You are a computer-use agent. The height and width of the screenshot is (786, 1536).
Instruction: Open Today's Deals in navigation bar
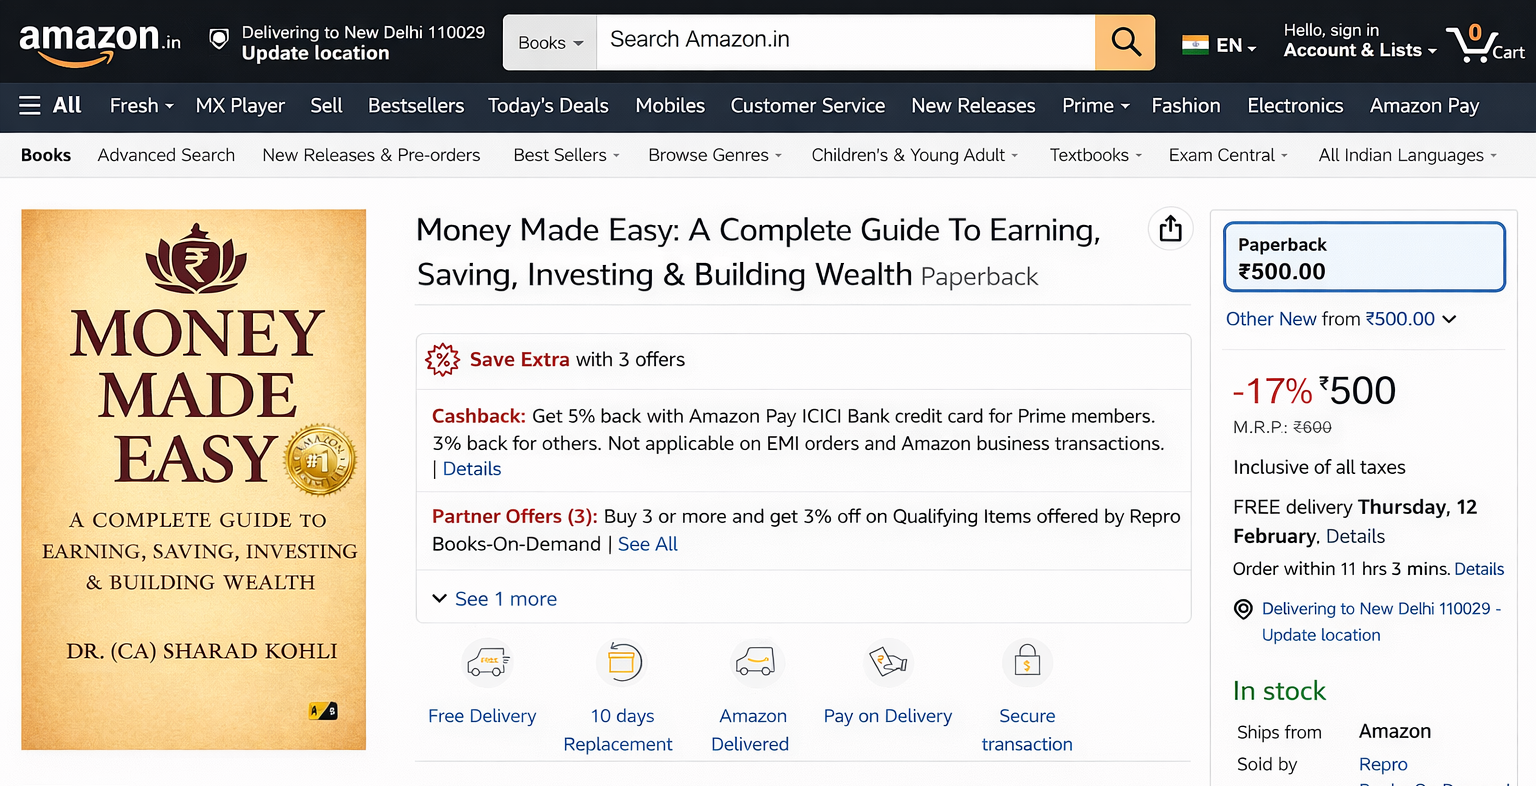click(x=548, y=106)
